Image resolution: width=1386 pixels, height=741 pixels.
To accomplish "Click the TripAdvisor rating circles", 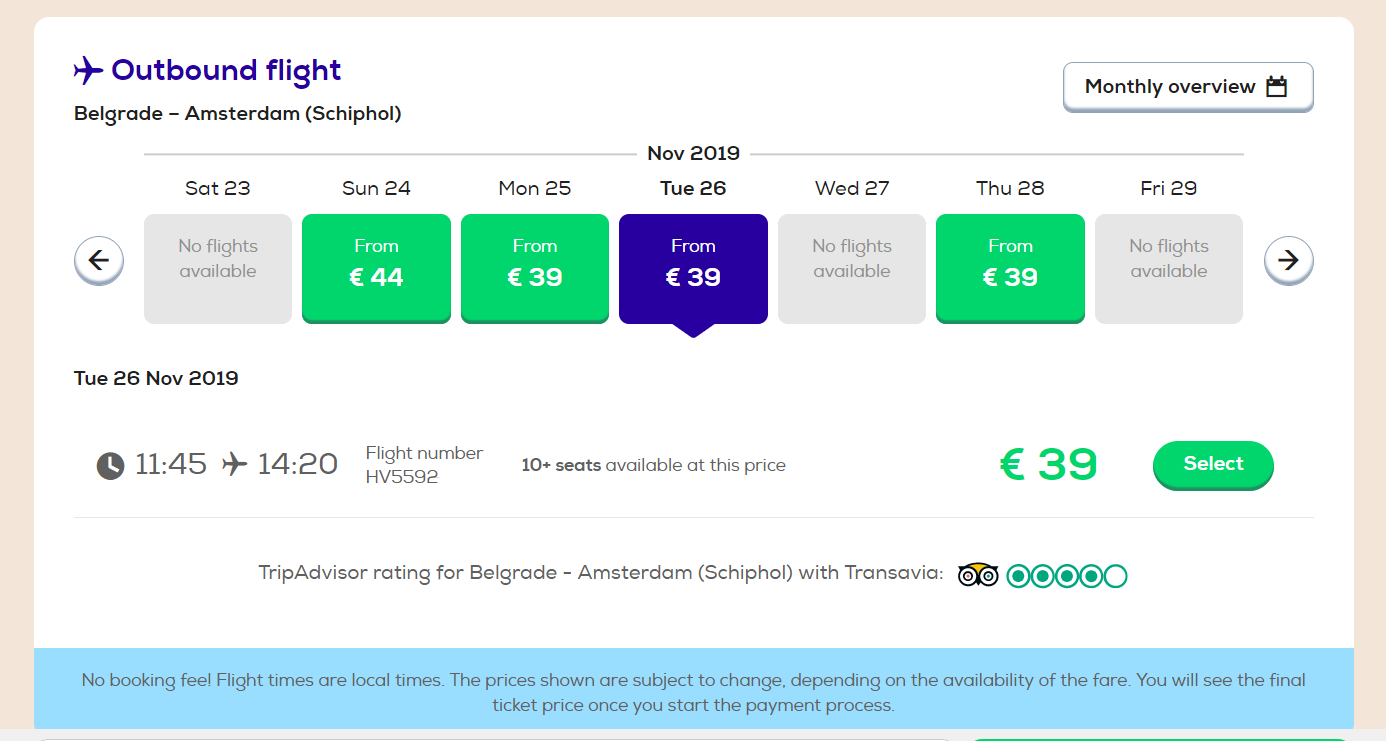I will pos(1067,576).
